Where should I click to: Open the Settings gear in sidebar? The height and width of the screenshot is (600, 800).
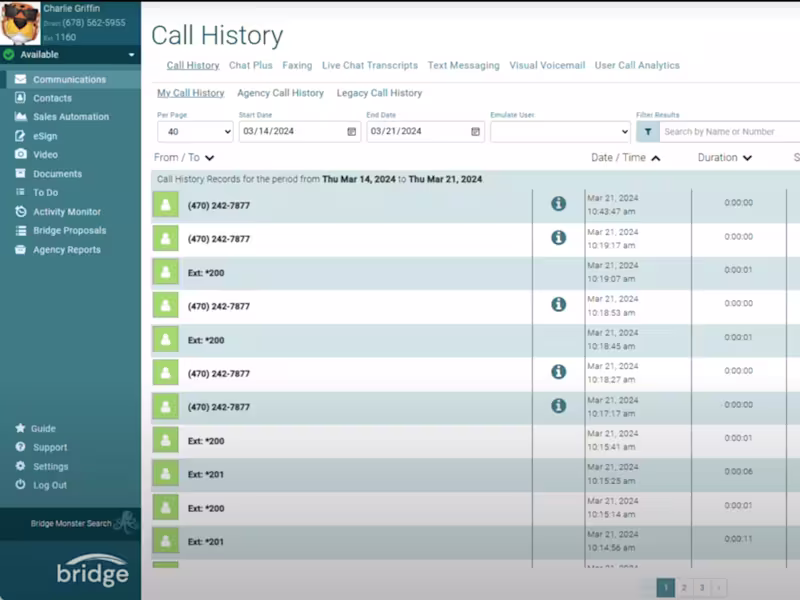click(20, 466)
